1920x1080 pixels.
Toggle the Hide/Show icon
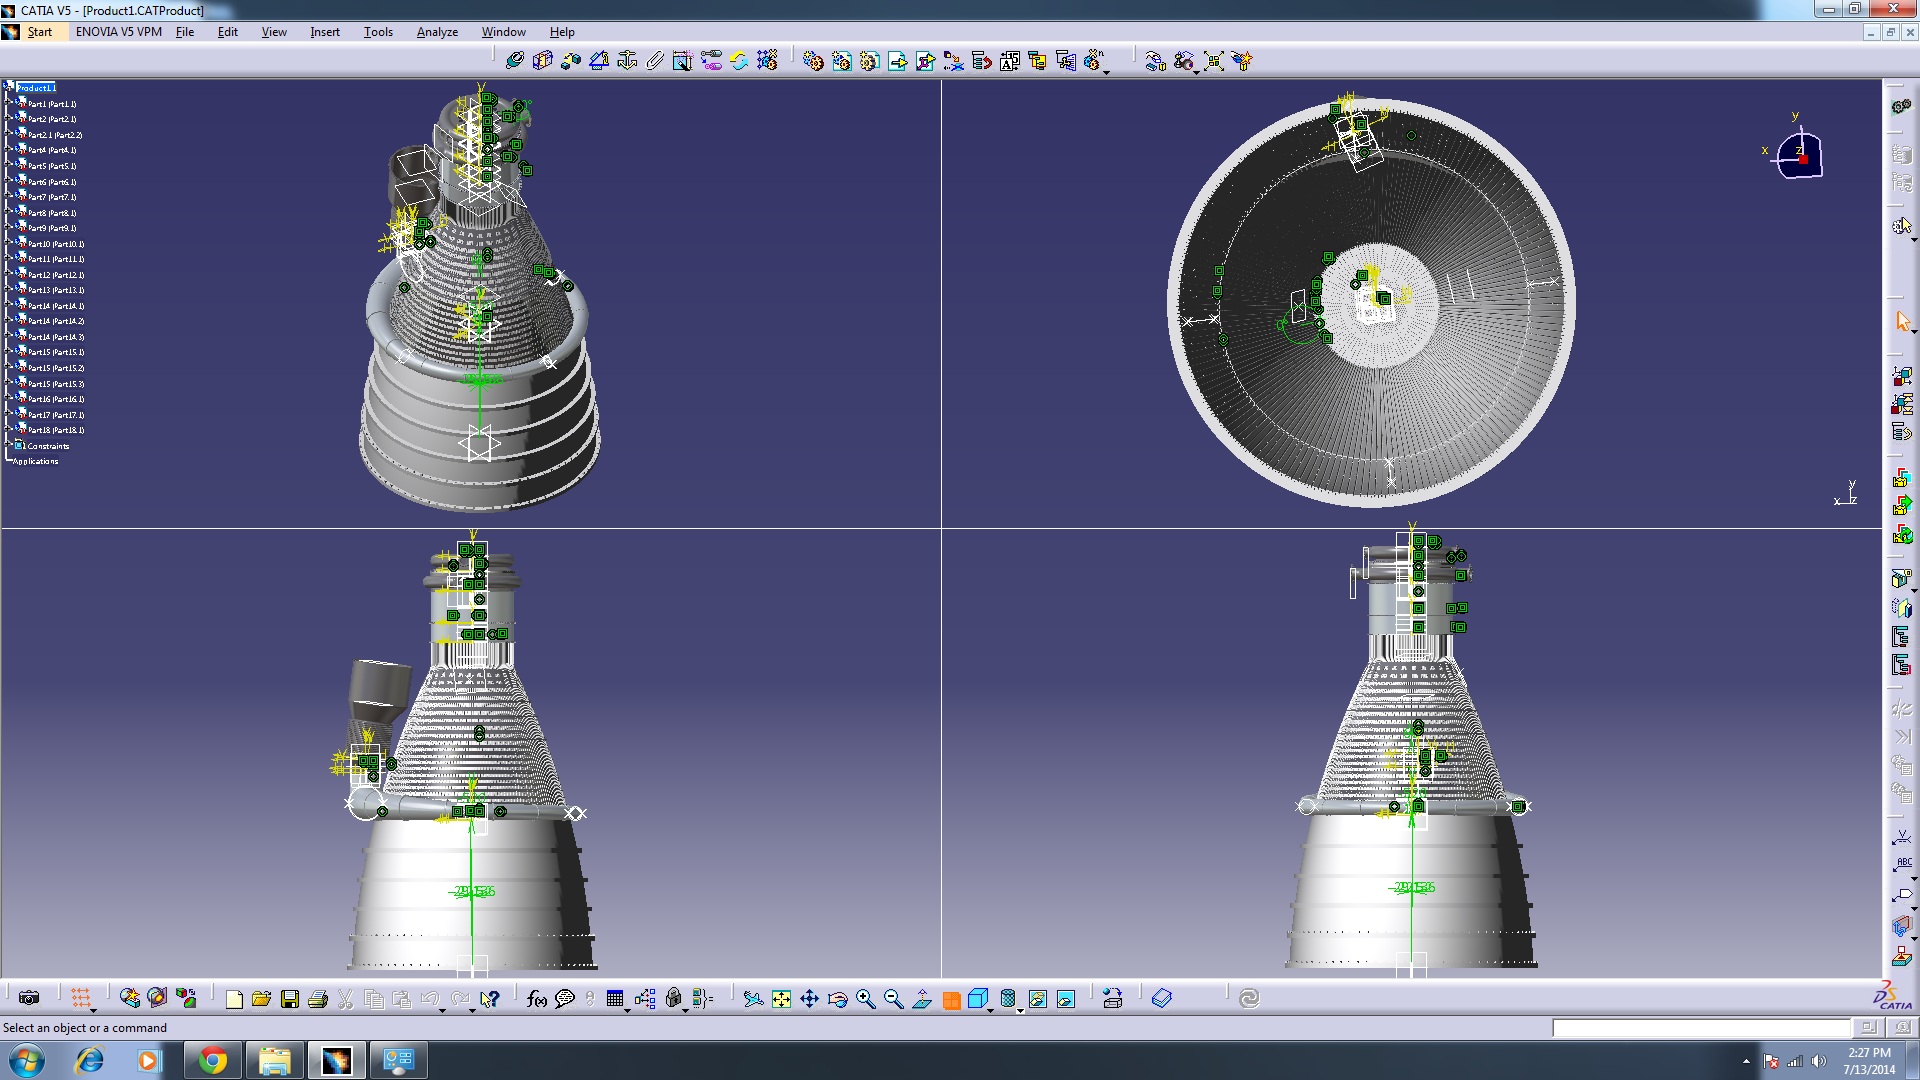pos(1037,998)
